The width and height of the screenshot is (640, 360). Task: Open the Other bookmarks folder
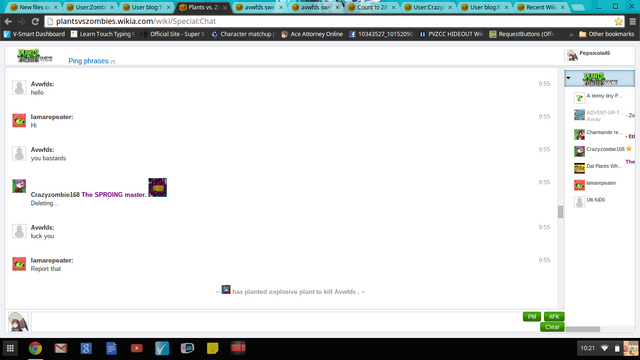(607, 34)
